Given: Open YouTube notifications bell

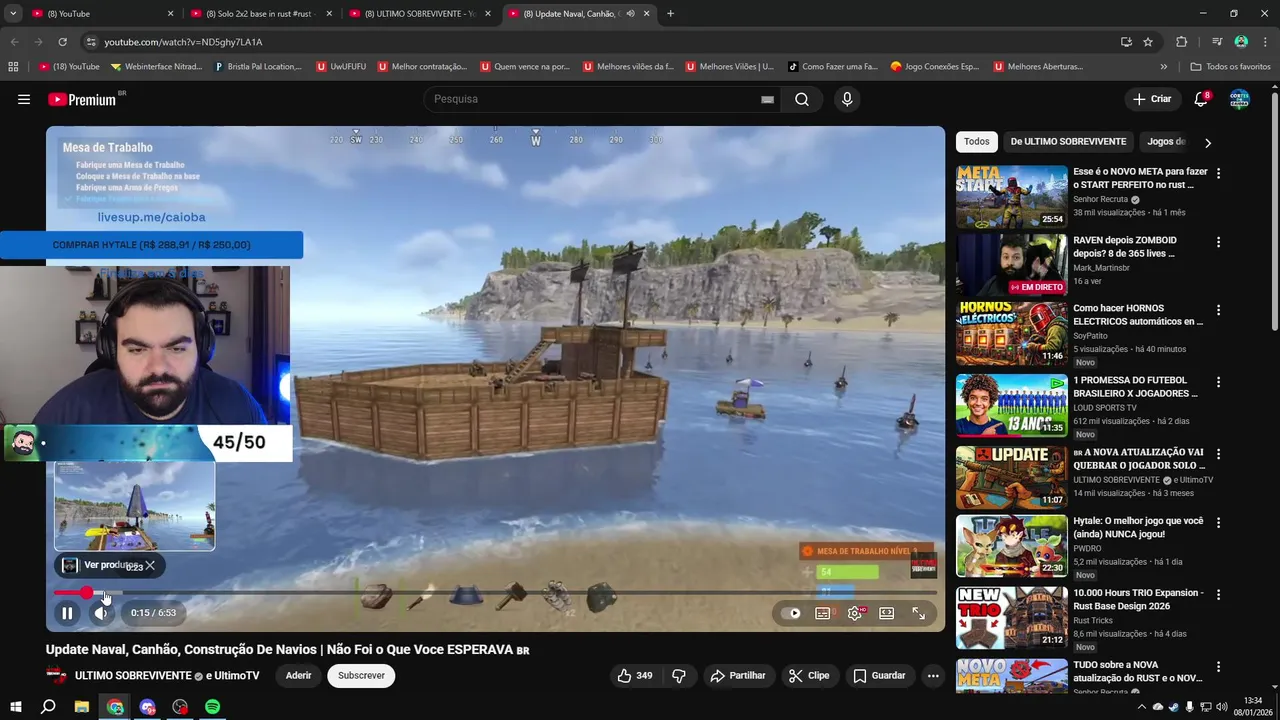Looking at the screenshot, I should (x=1201, y=99).
